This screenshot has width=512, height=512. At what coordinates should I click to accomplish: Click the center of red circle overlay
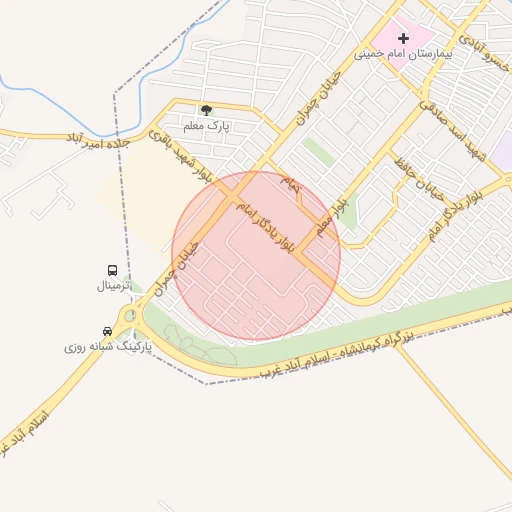[256, 256]
